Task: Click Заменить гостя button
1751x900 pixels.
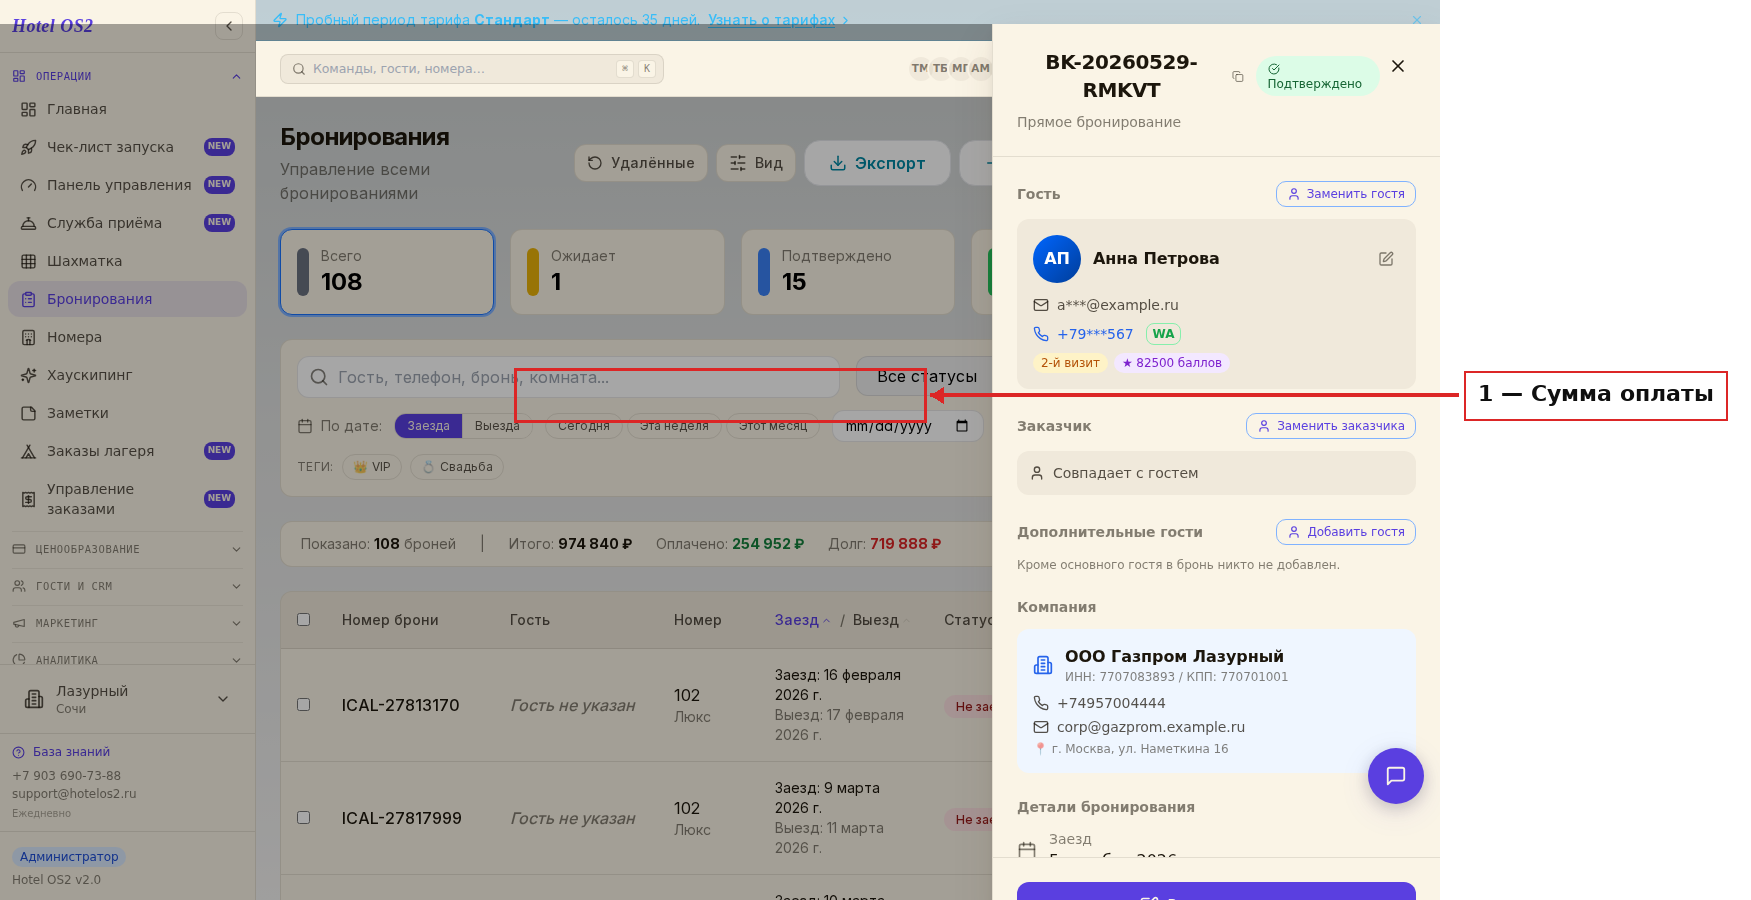Action: pos(1346,194)
